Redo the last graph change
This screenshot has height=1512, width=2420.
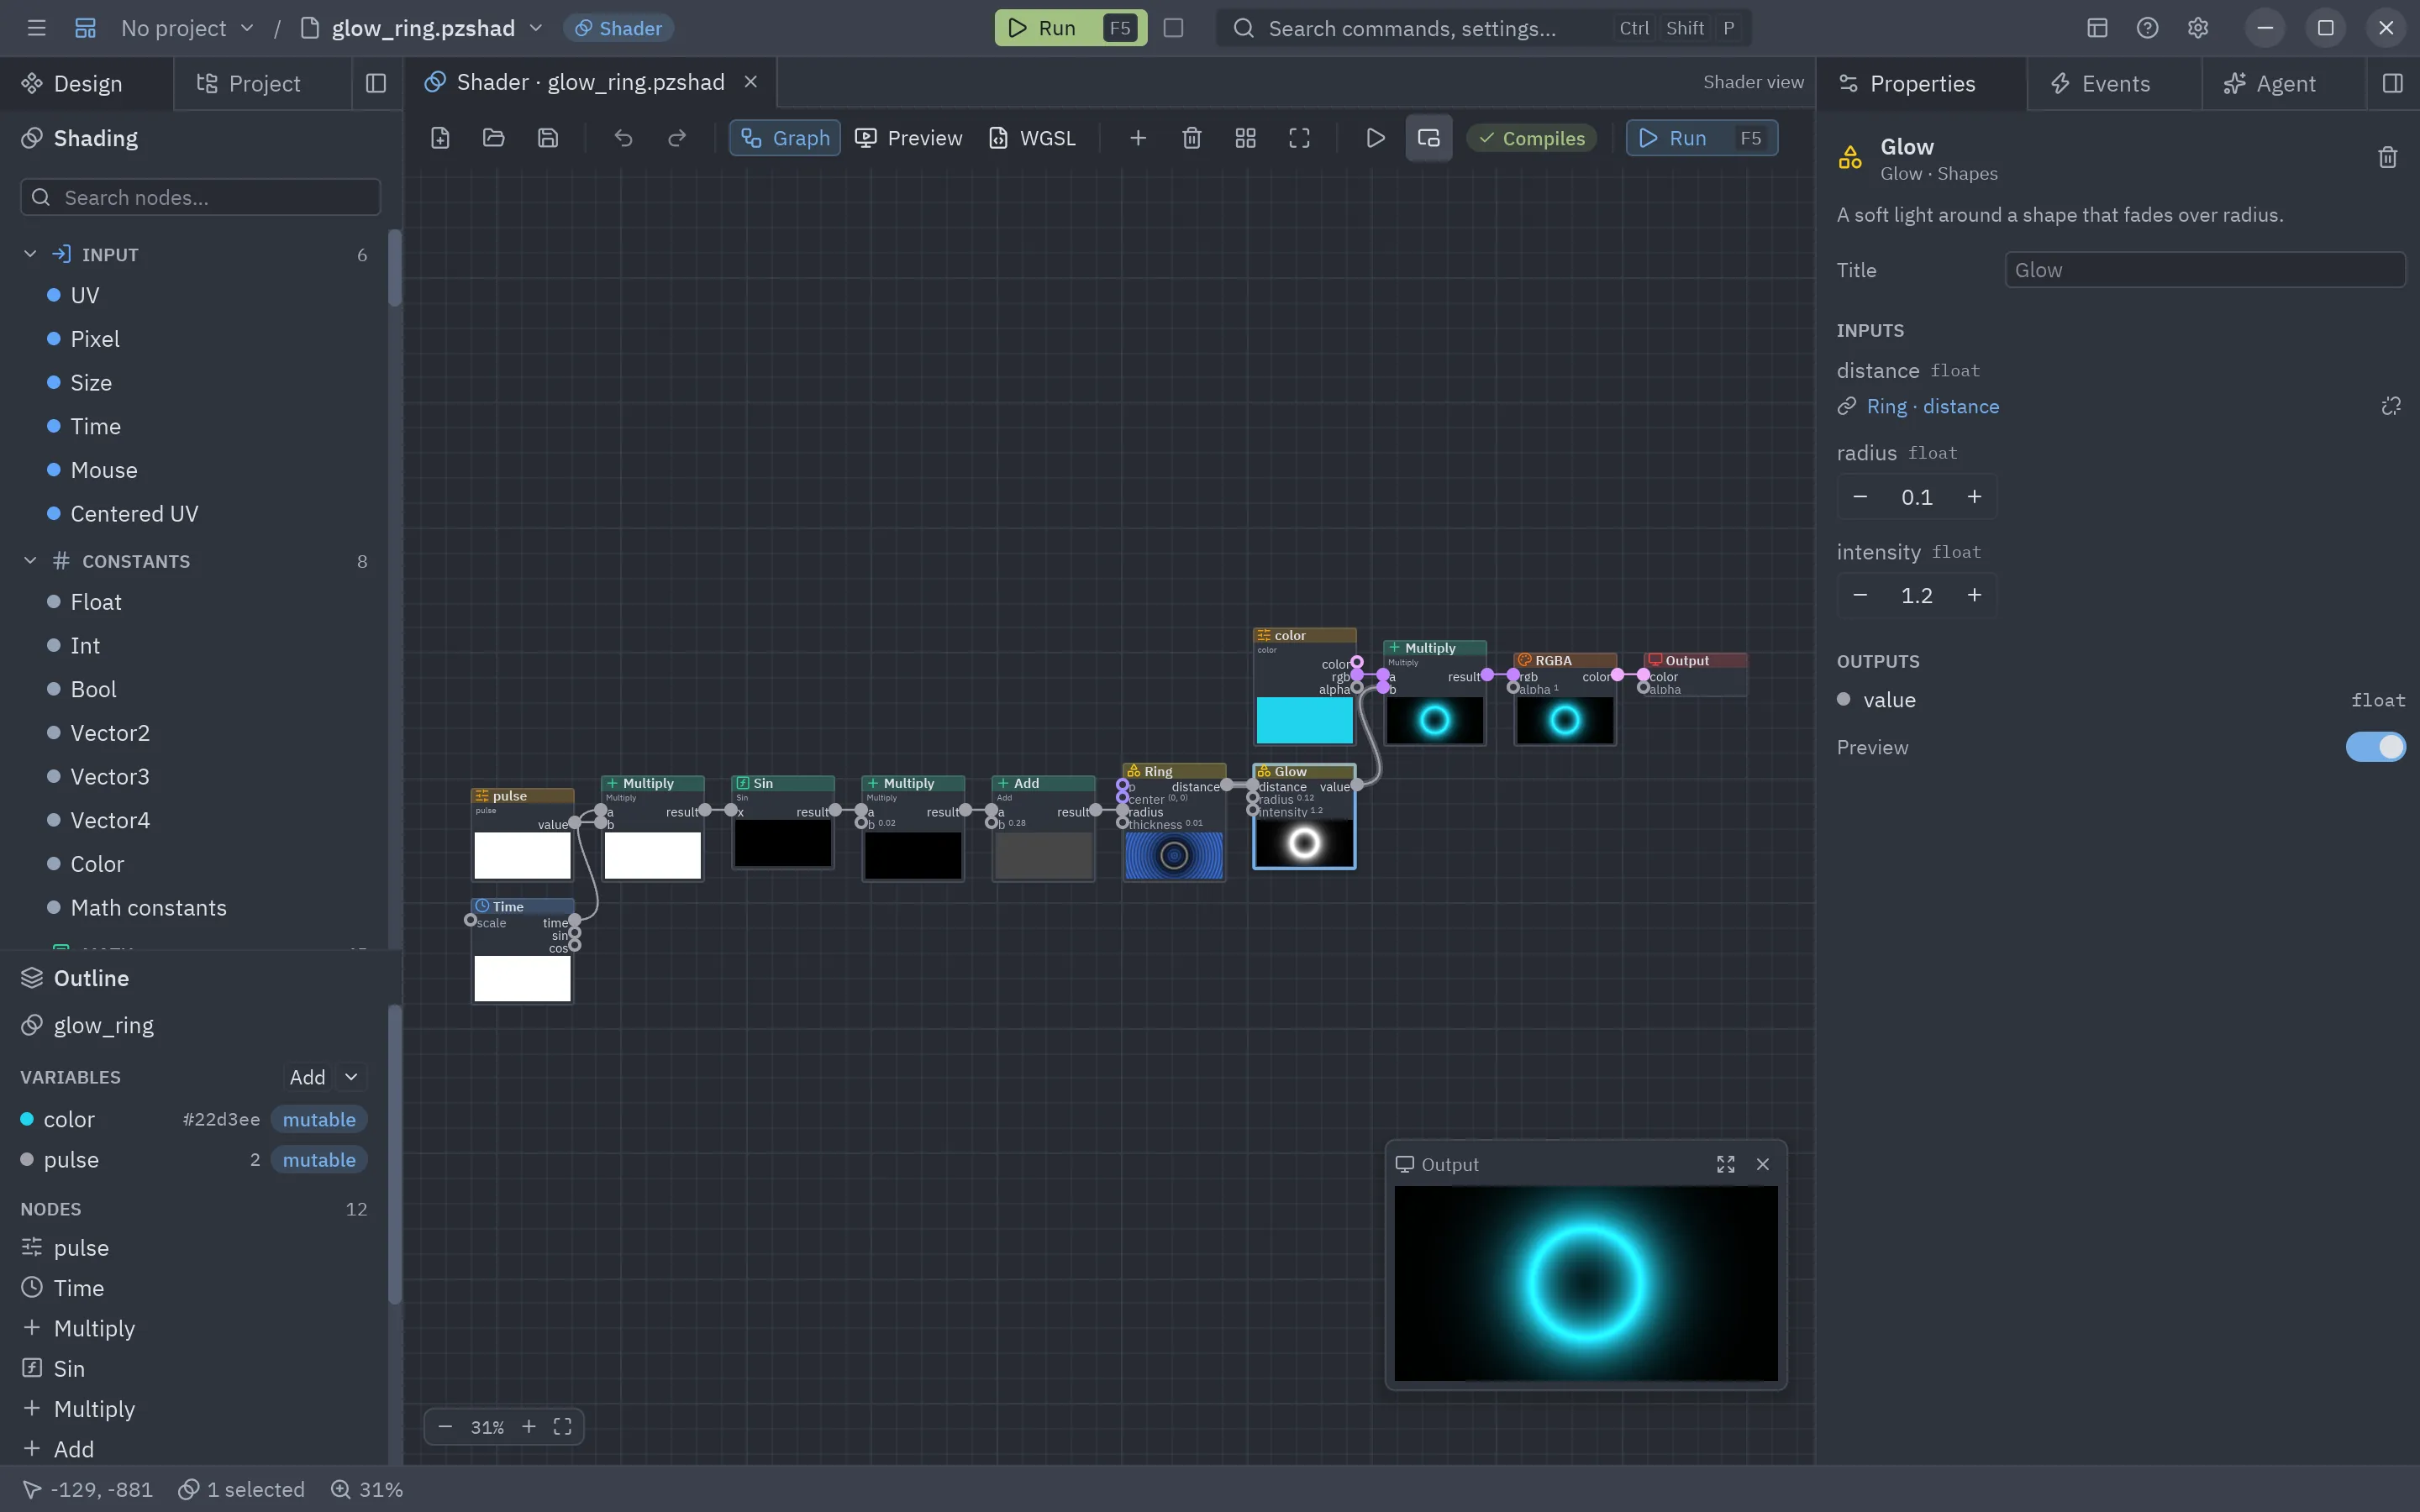pos(677,138)
